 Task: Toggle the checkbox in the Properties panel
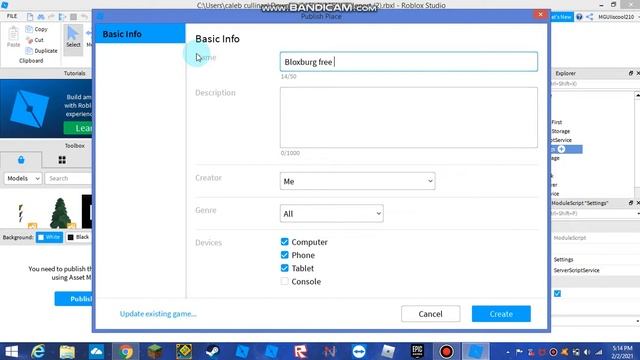[x=557, y=293]
